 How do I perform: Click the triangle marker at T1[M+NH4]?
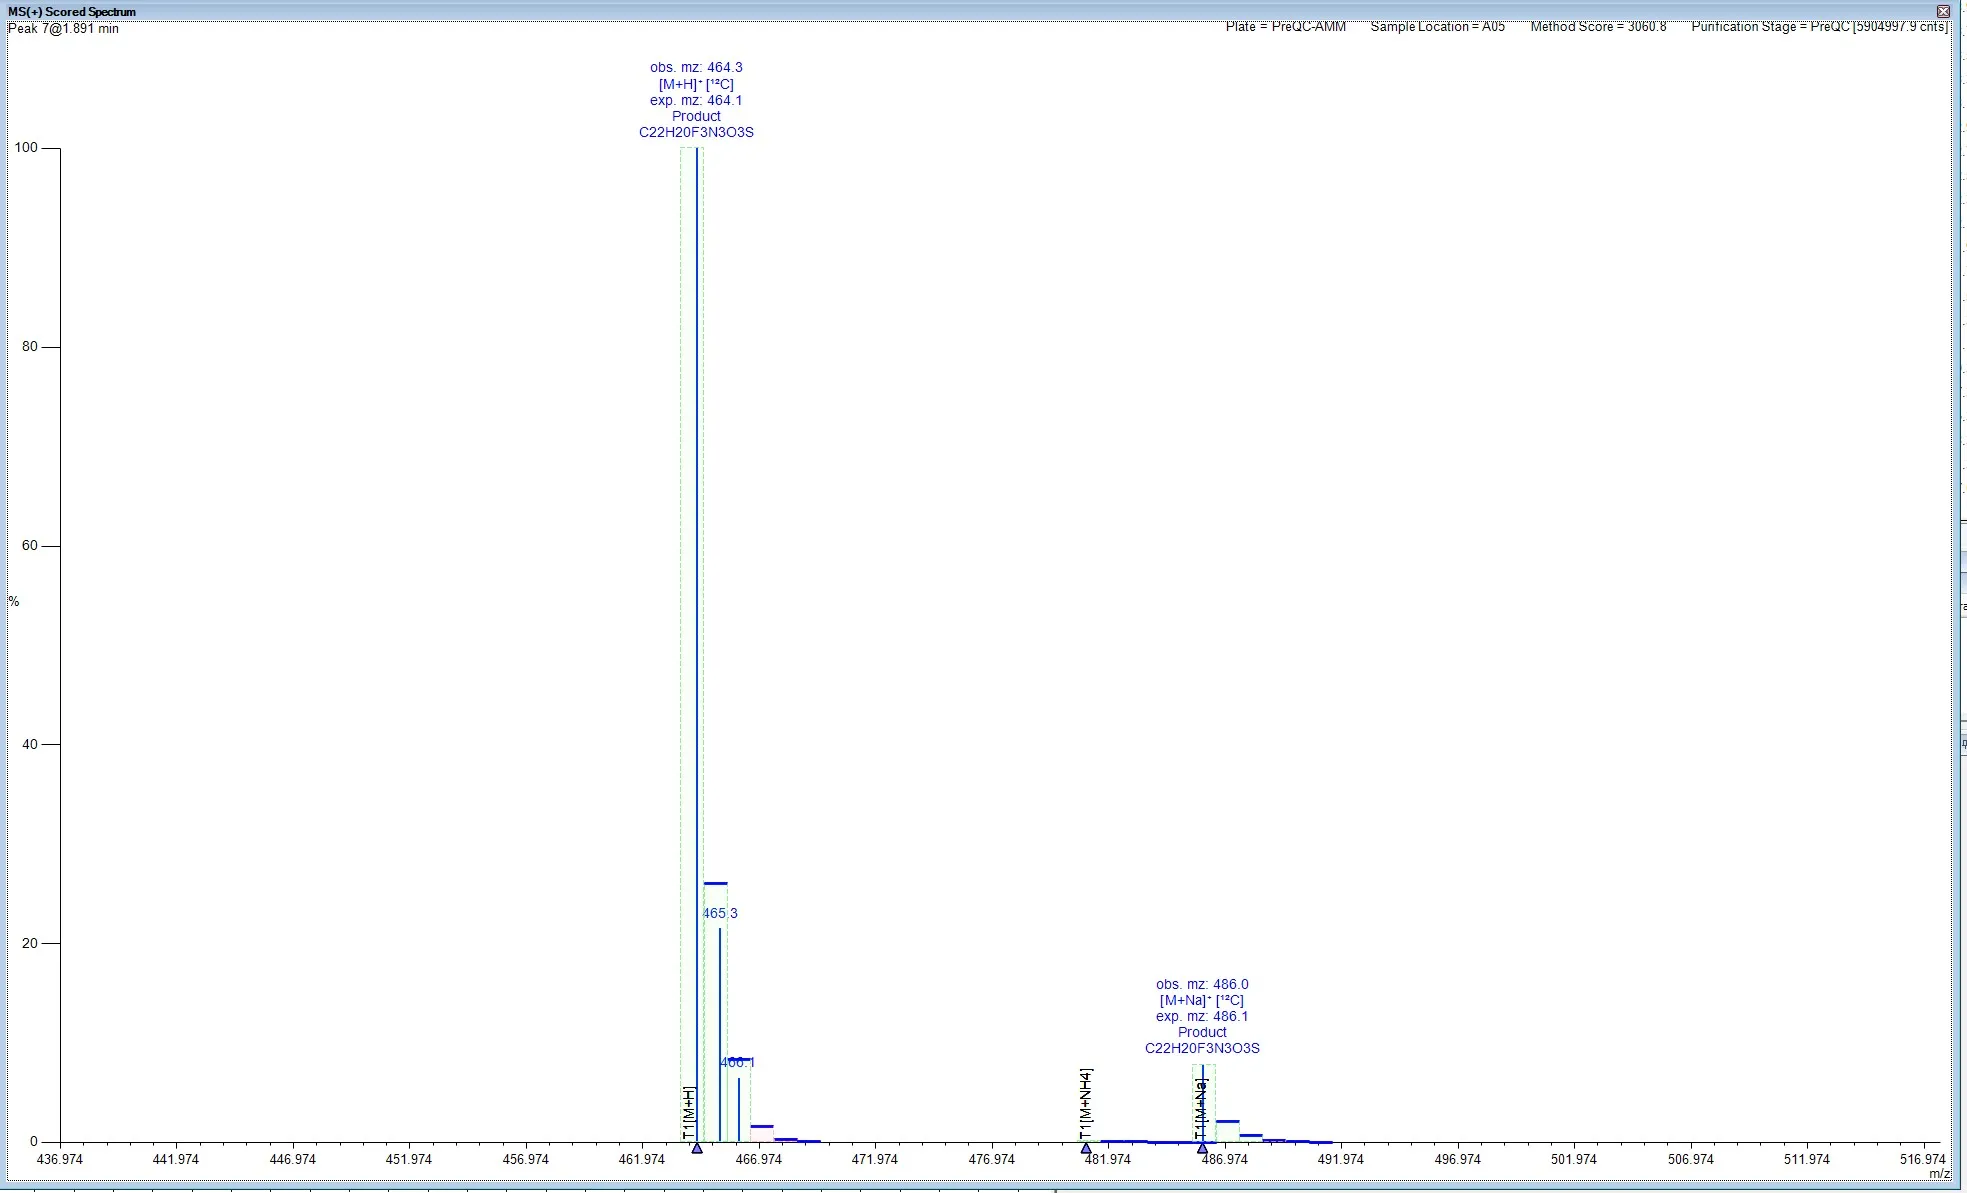click(x=1086, y=1148)
